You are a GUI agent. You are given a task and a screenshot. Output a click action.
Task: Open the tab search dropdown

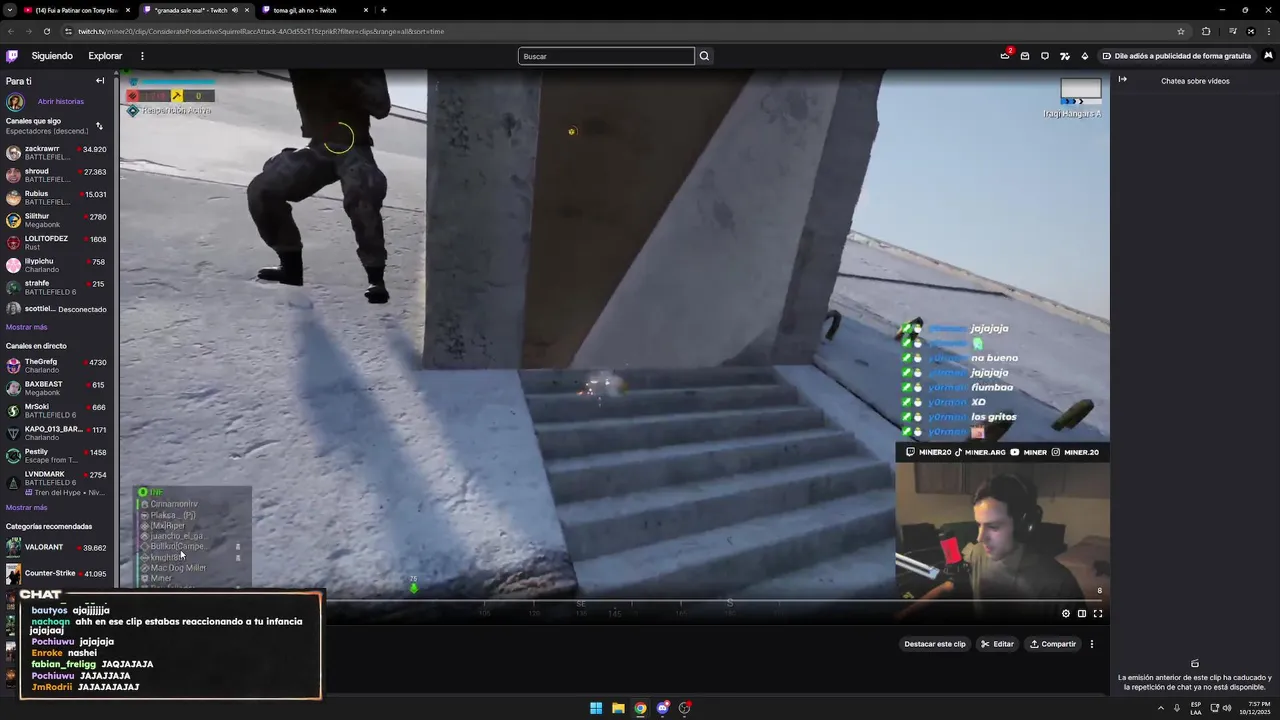[8, 10]
